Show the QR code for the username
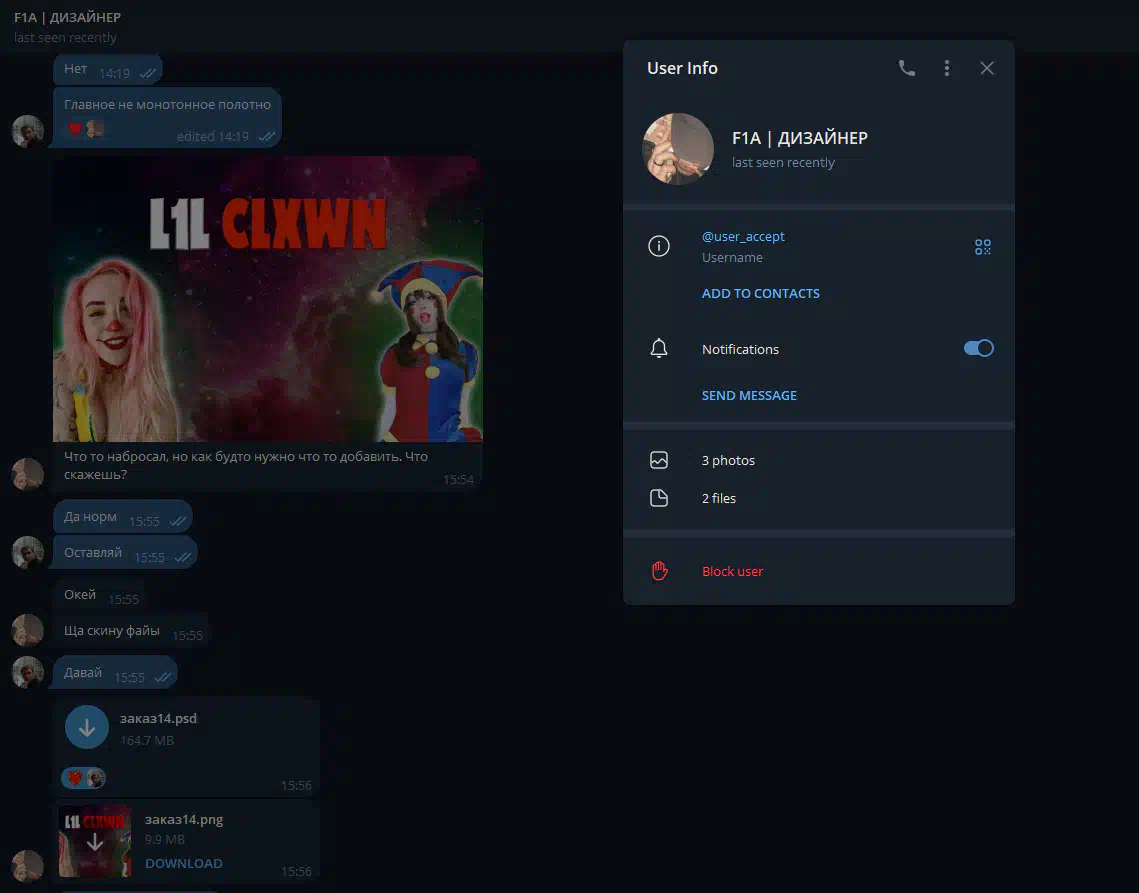Screen dimensions: 1139x893 coord(982,247)
